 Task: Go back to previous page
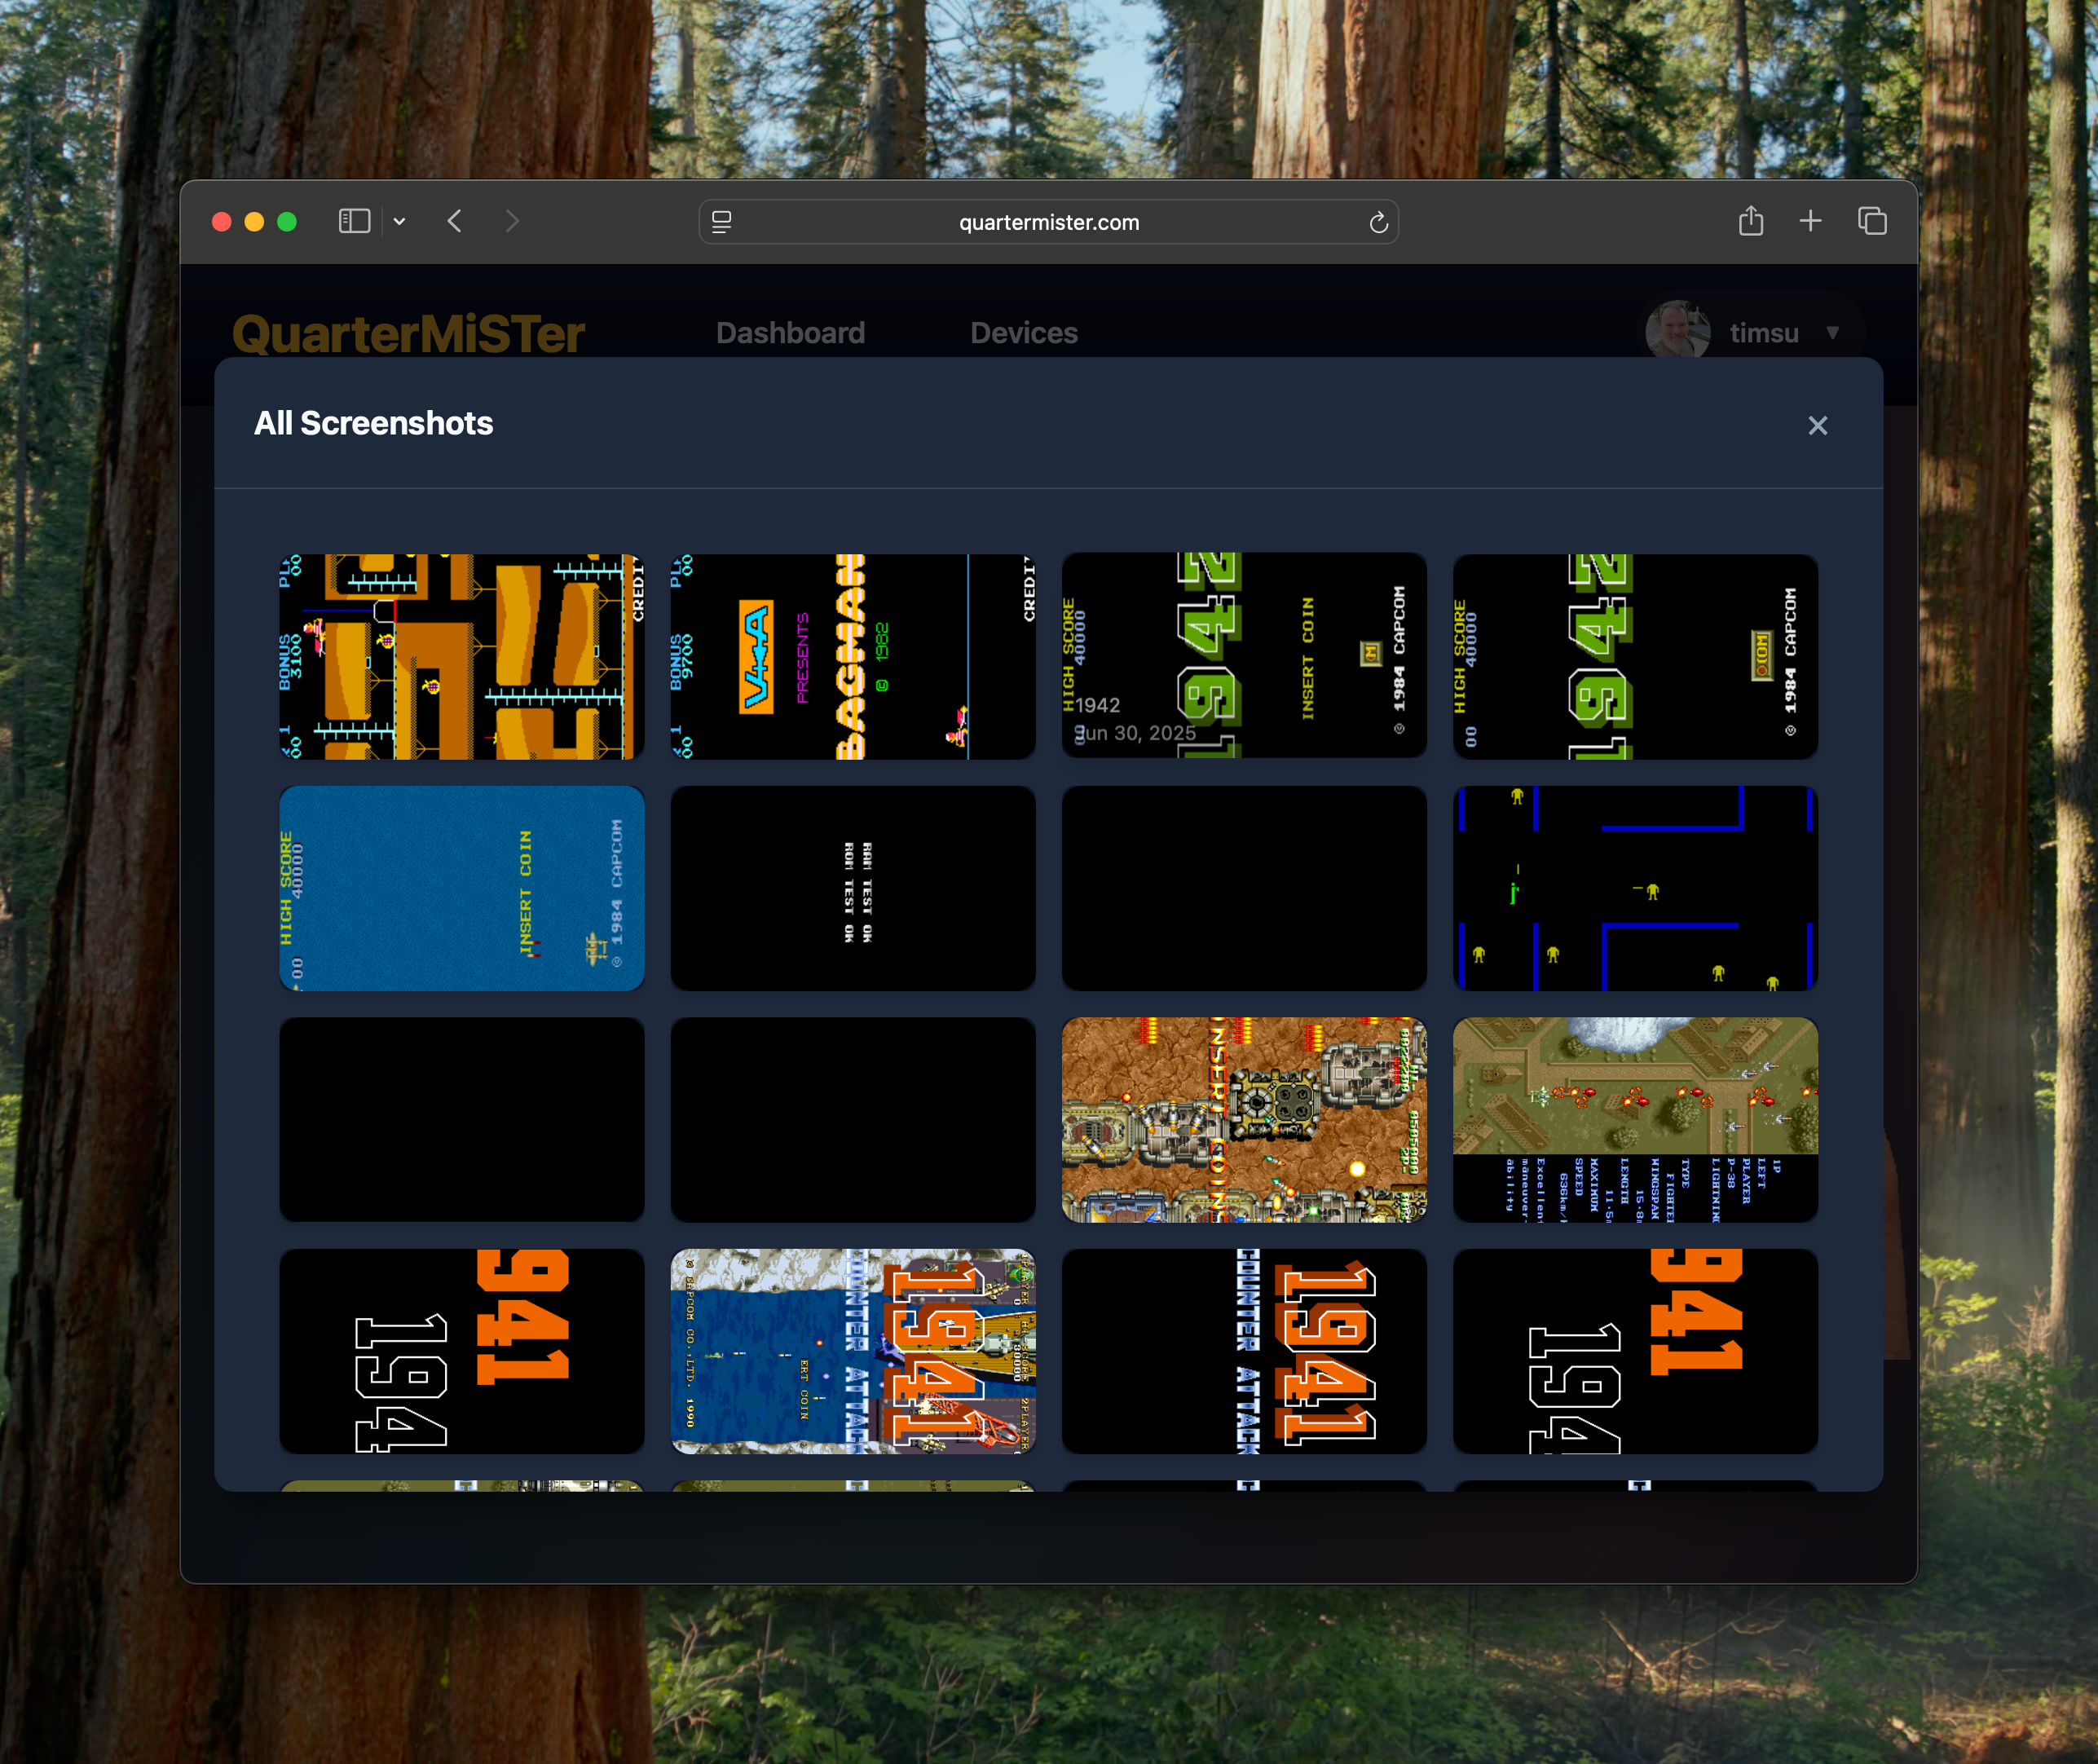click(455, 221)
